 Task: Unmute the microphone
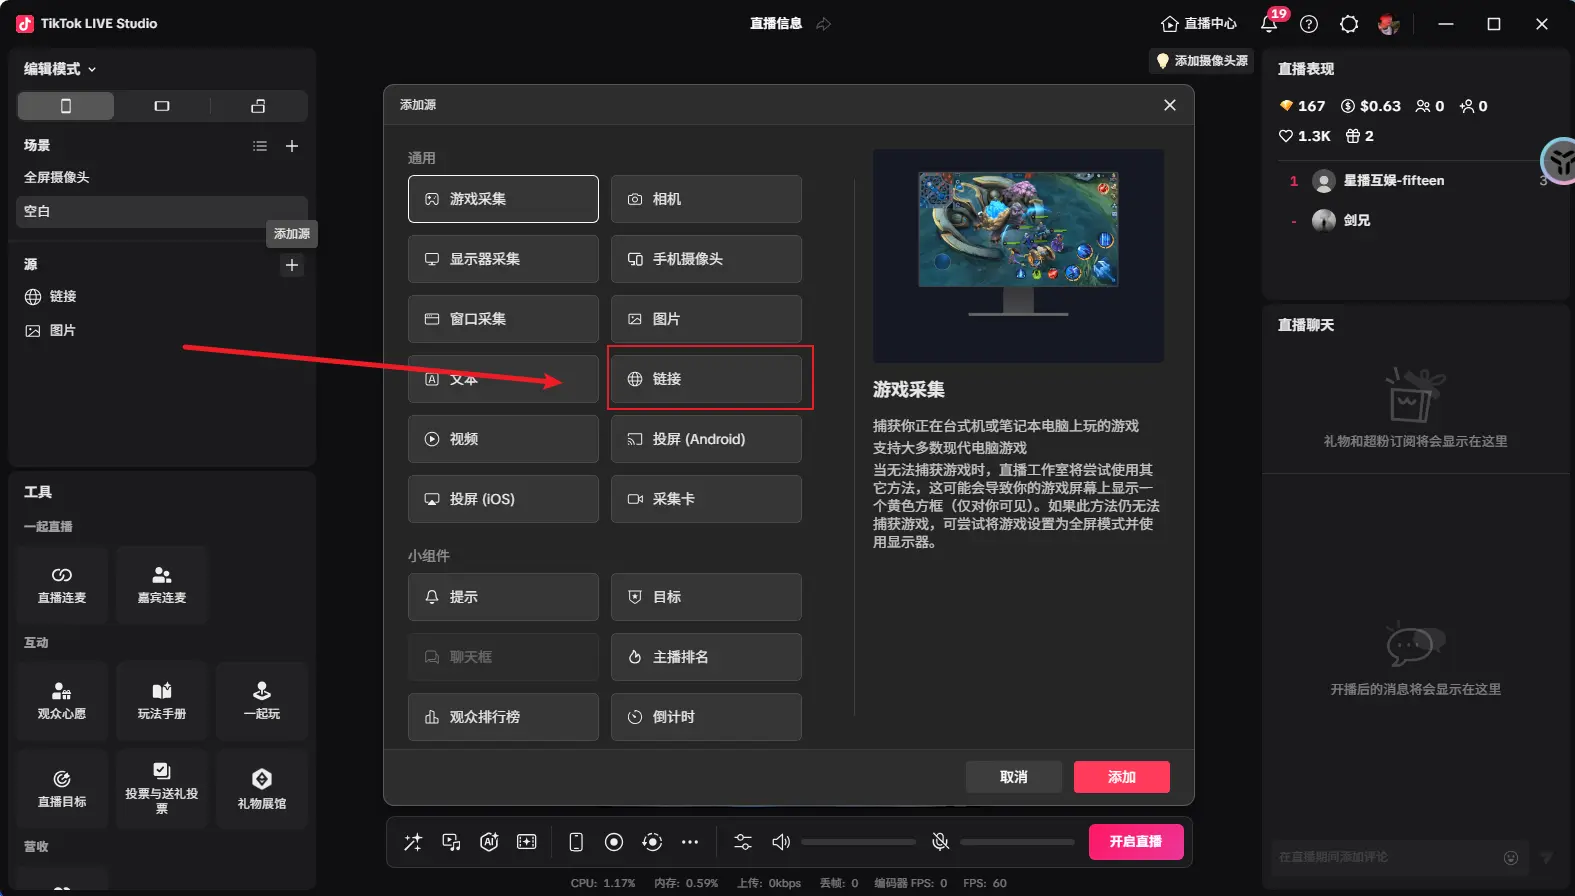[940, 842]
